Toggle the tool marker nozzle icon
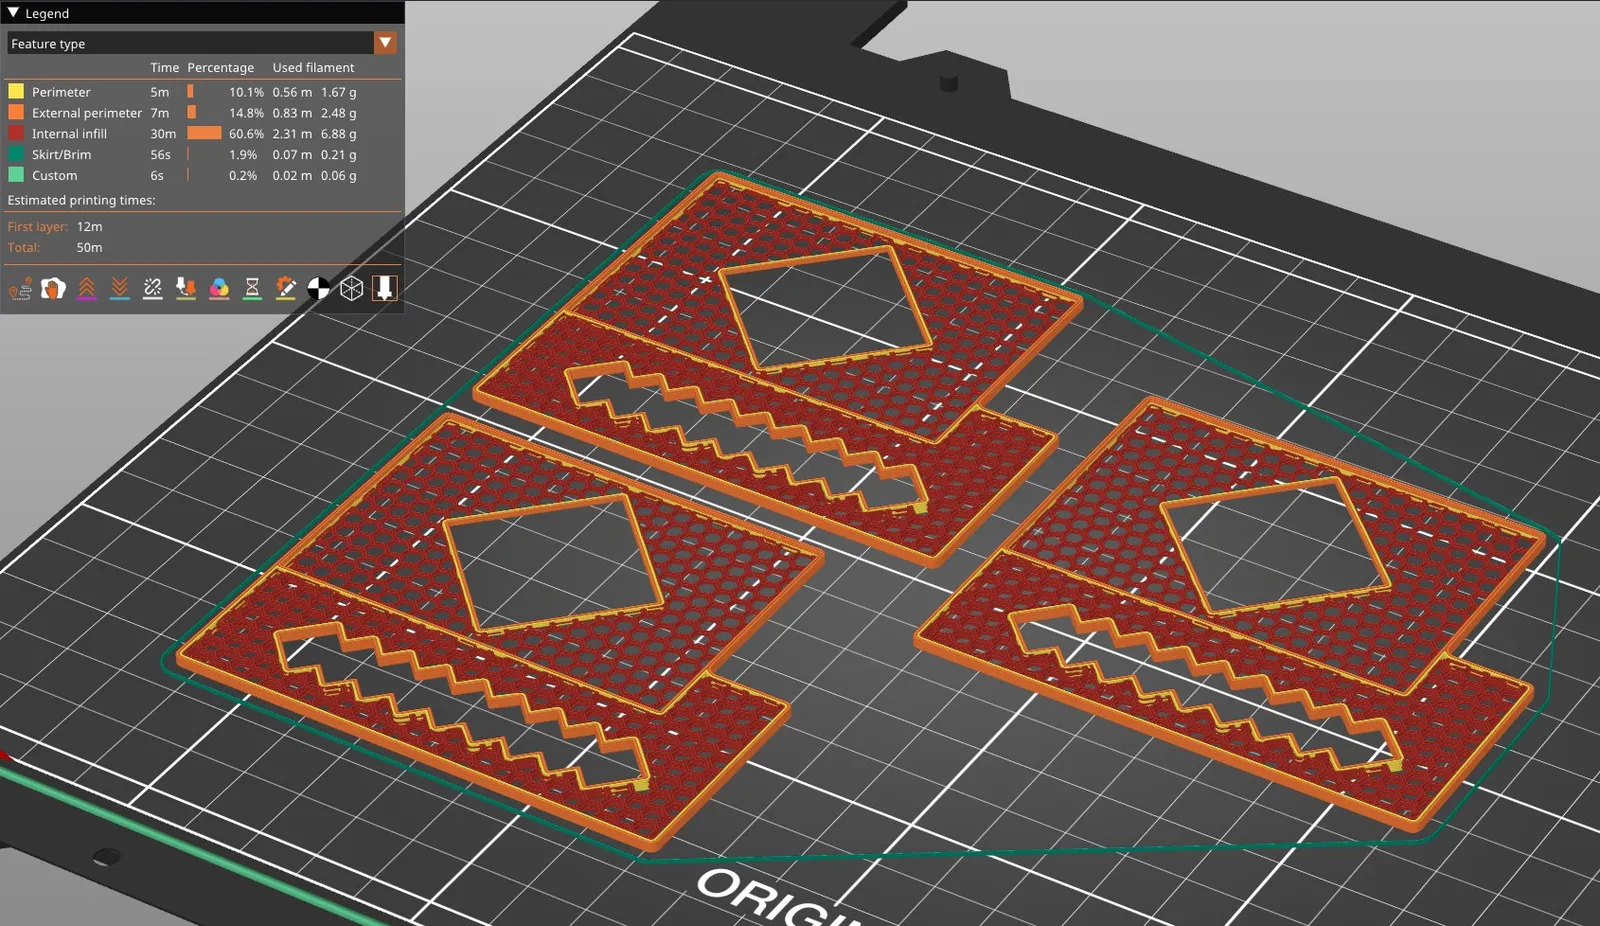Screen dimensions: 1600x926 pos(384,289)
